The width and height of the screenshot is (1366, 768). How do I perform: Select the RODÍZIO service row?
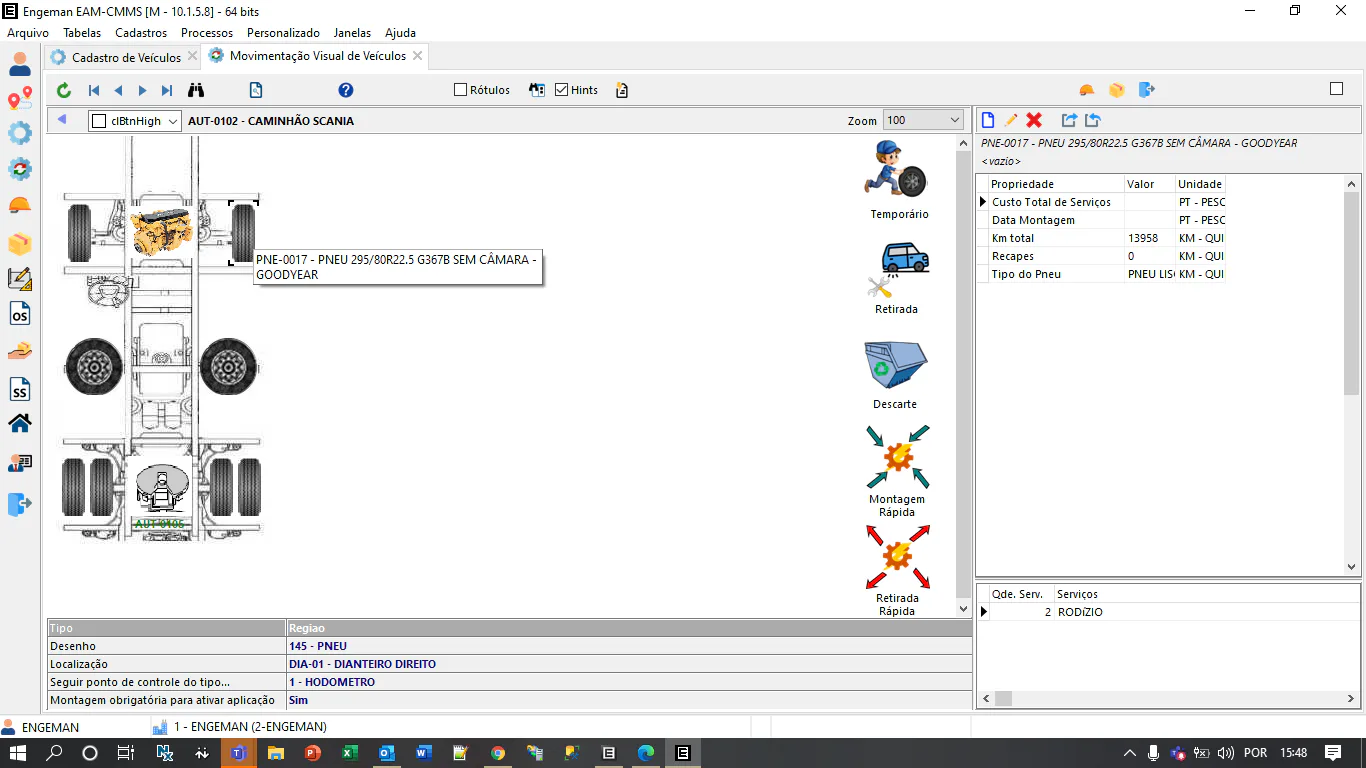(1168, 612)
